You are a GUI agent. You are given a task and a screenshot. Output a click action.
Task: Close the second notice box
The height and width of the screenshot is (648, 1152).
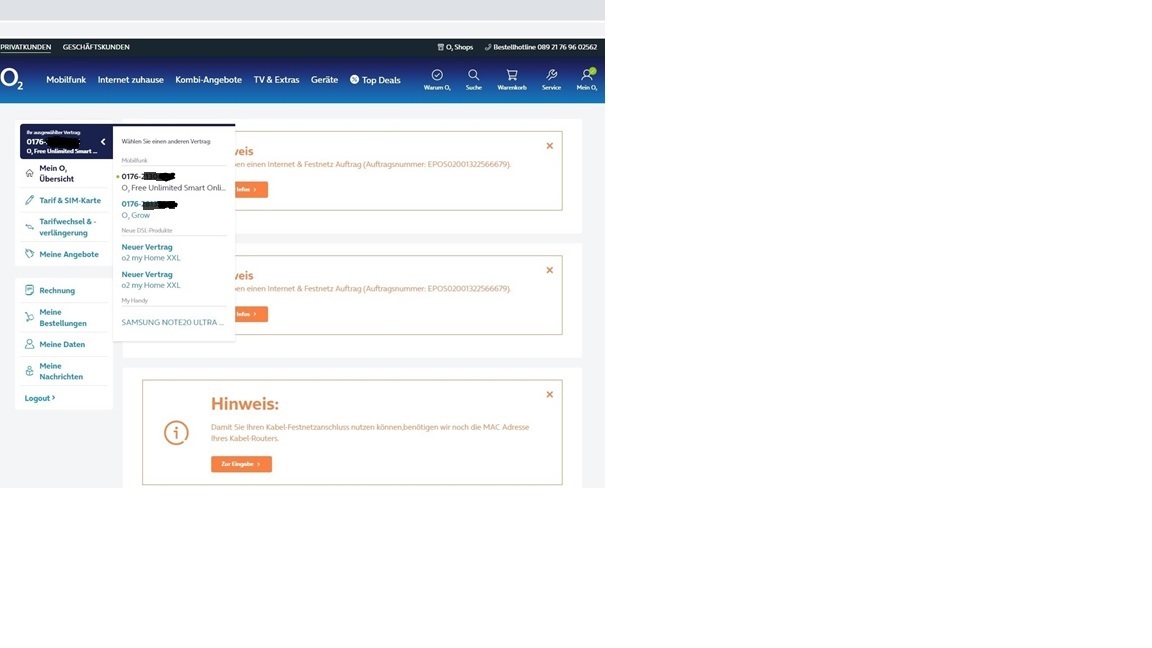click(x=550, y=270)
